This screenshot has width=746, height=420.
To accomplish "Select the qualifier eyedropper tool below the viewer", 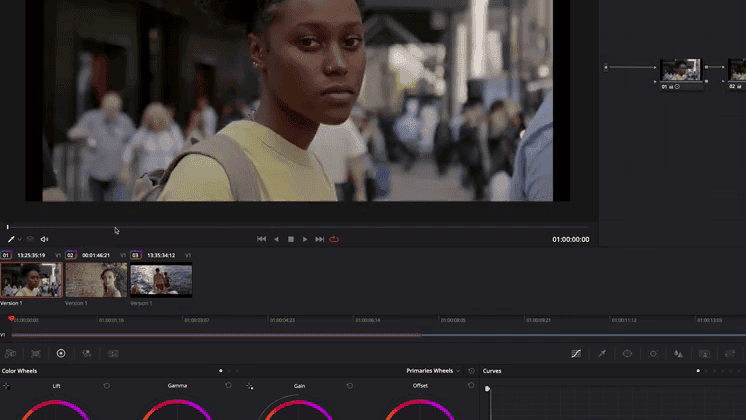I will 11,239.
